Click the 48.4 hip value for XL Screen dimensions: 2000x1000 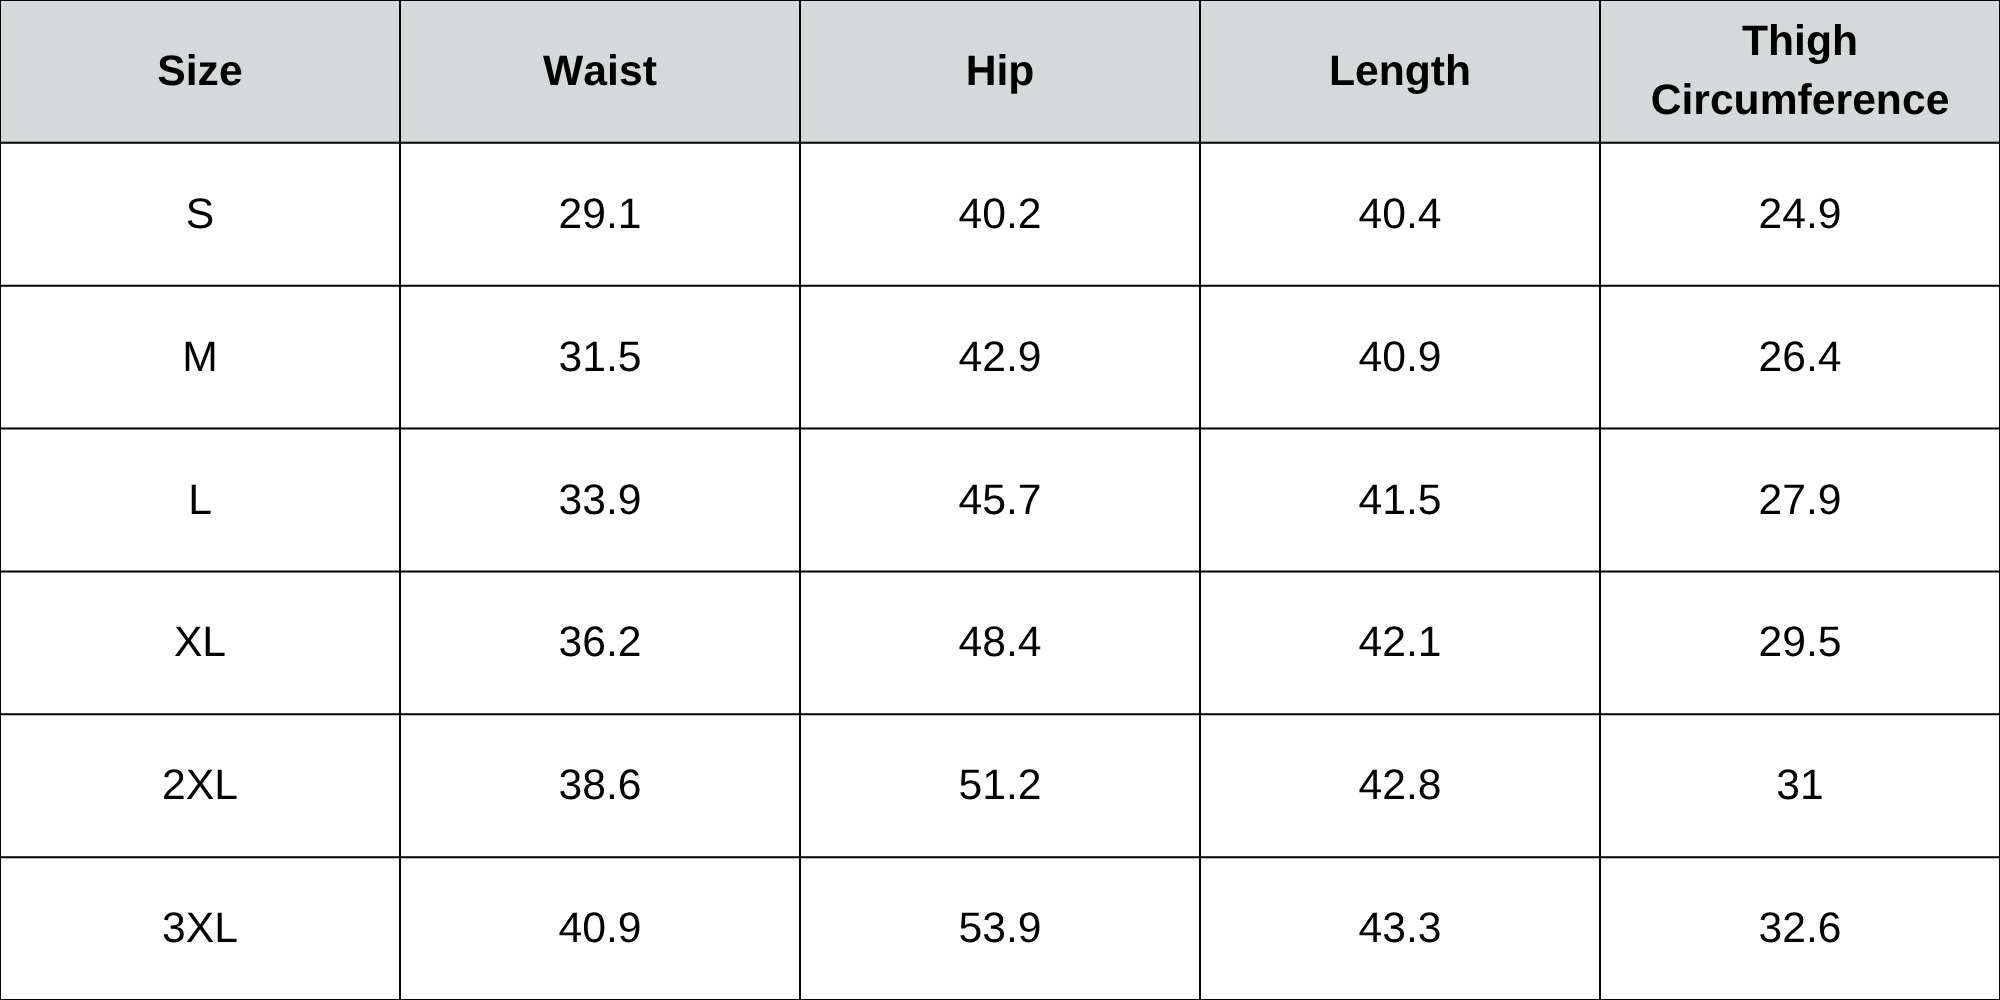[x=1000, y=642]
